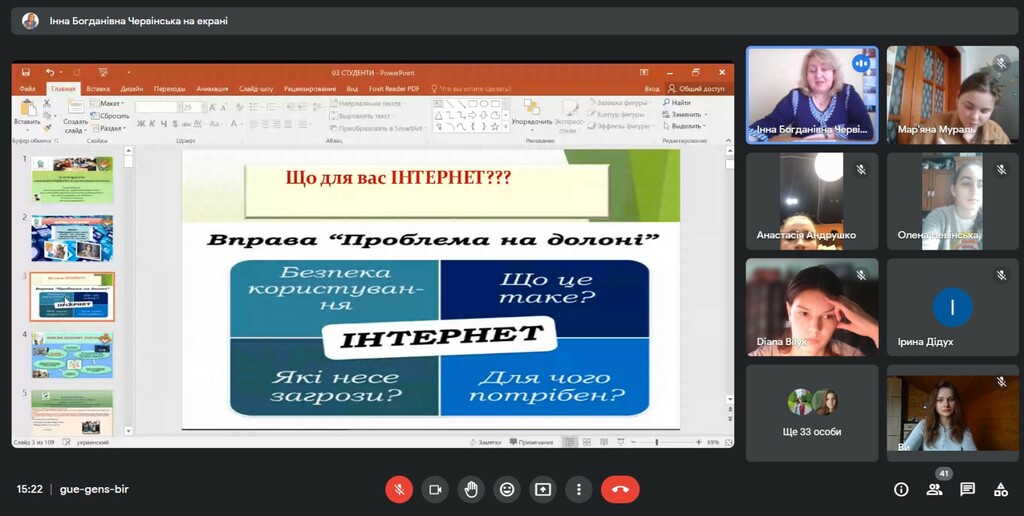Click the Заметки notes button in status bar
The height and width of the screenshot is (516, 1024).
point(486,441)
